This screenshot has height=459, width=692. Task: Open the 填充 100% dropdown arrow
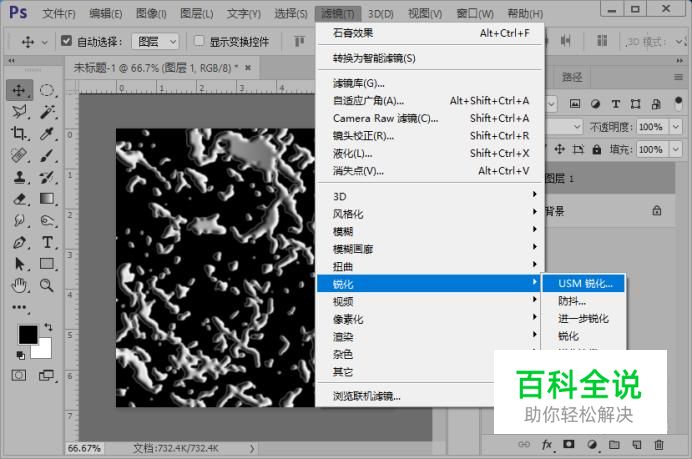(676, 149)
